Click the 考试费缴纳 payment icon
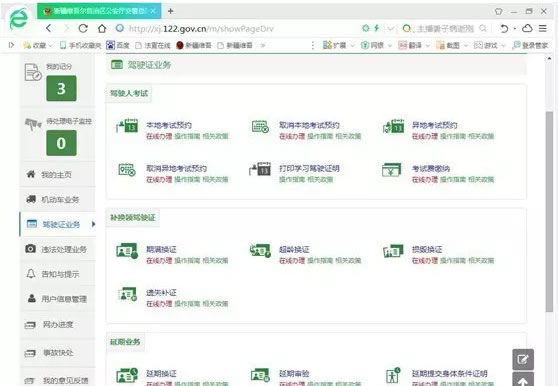 [x=391, y=170]
